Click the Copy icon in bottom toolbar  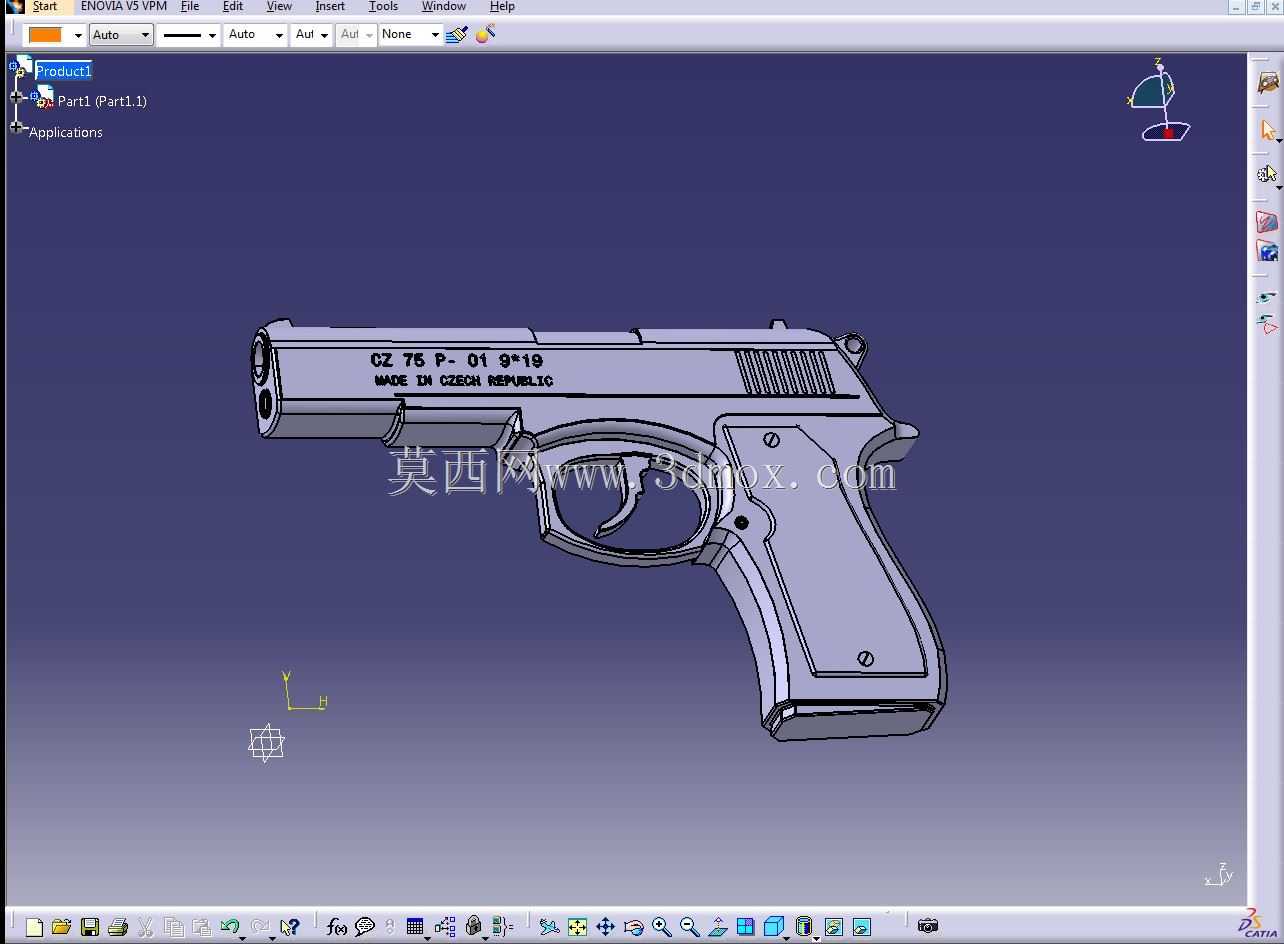point(173,927)
